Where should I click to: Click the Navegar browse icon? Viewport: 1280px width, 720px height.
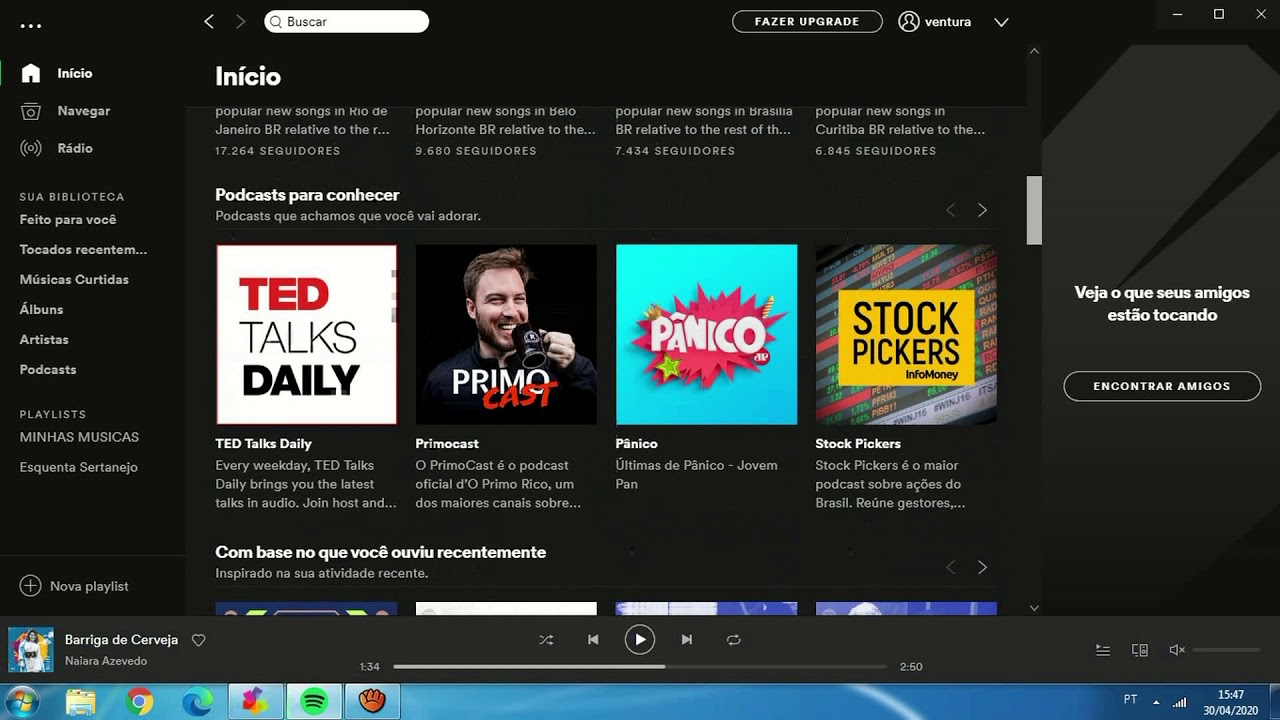pos(31,111)
